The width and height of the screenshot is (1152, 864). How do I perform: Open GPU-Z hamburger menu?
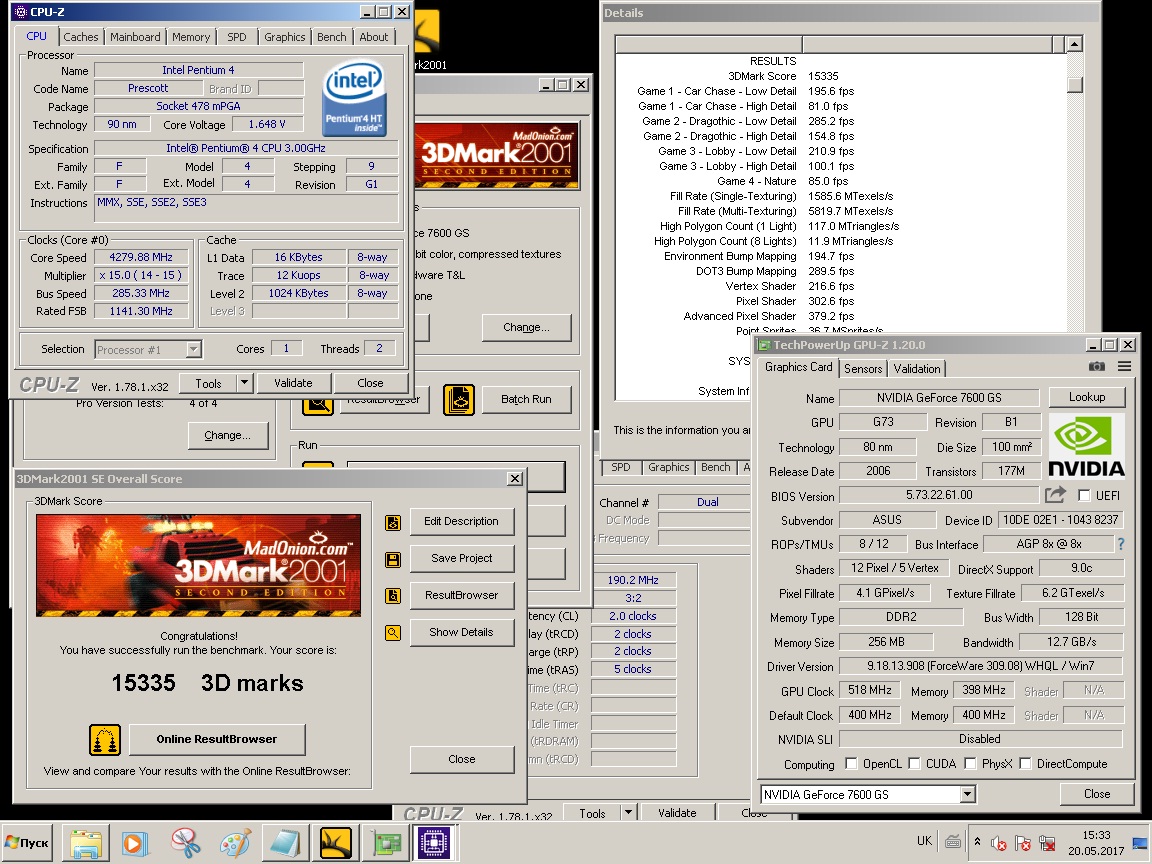coord(1124,366)
